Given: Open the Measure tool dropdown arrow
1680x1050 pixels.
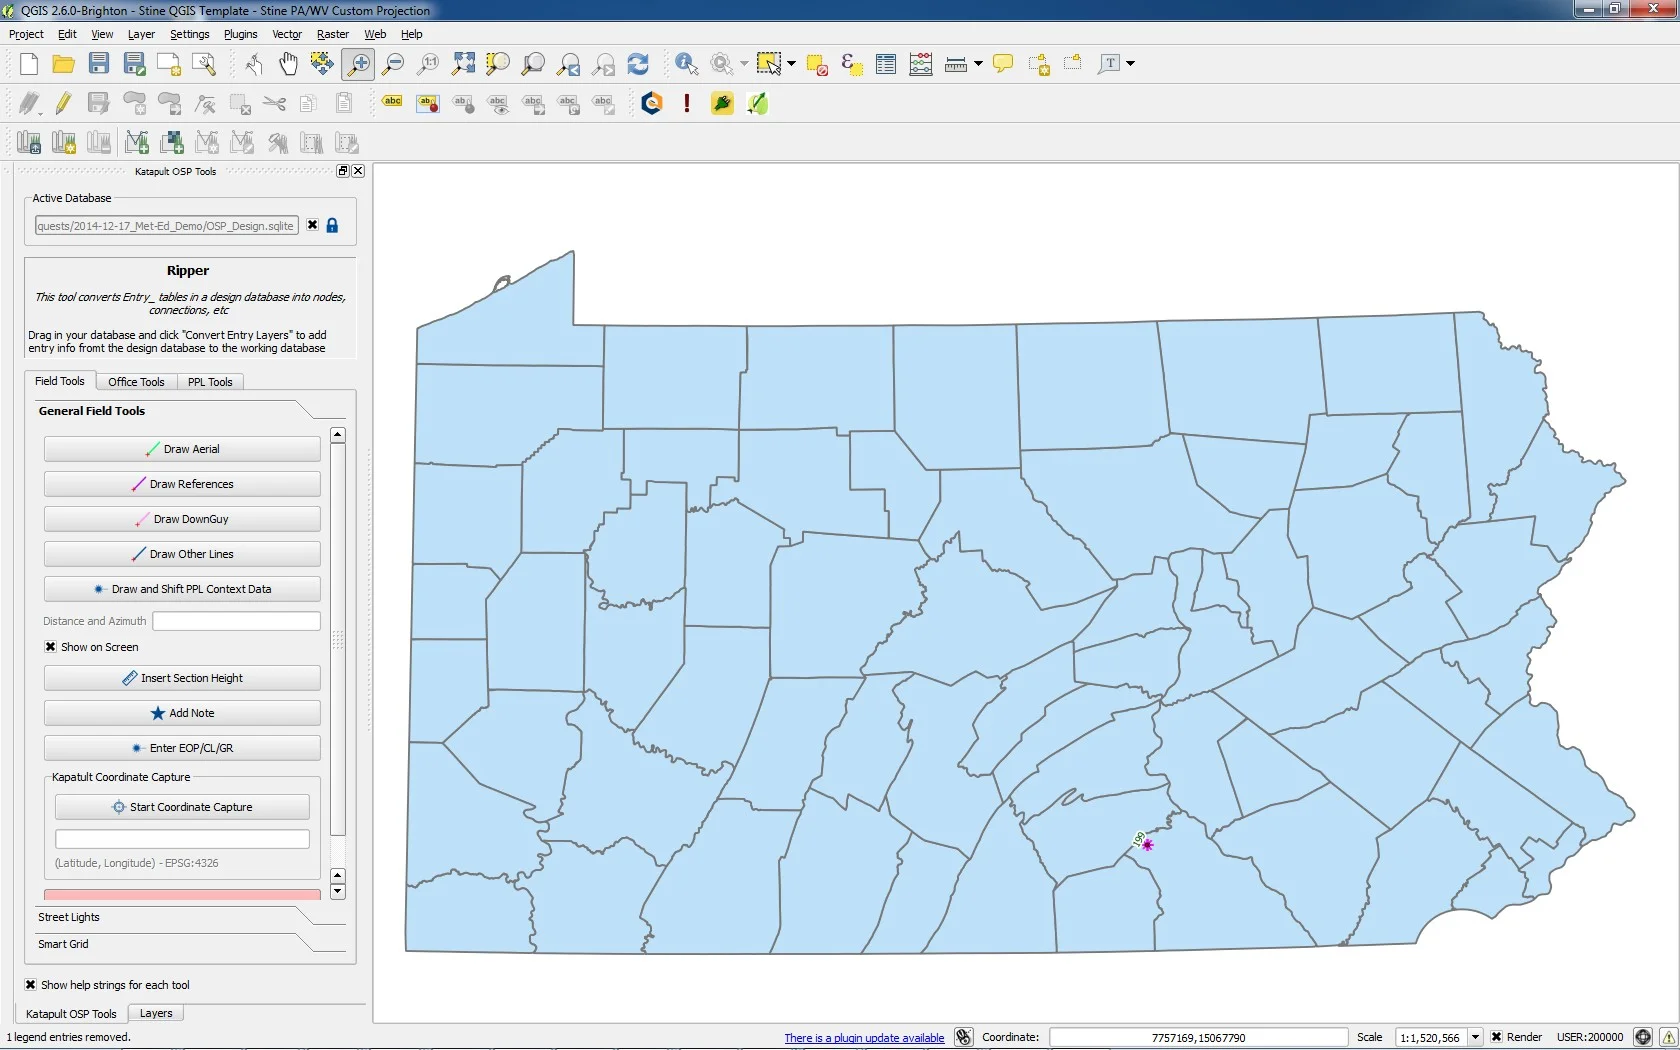Looking at the screenshot, I should point(978,64).
